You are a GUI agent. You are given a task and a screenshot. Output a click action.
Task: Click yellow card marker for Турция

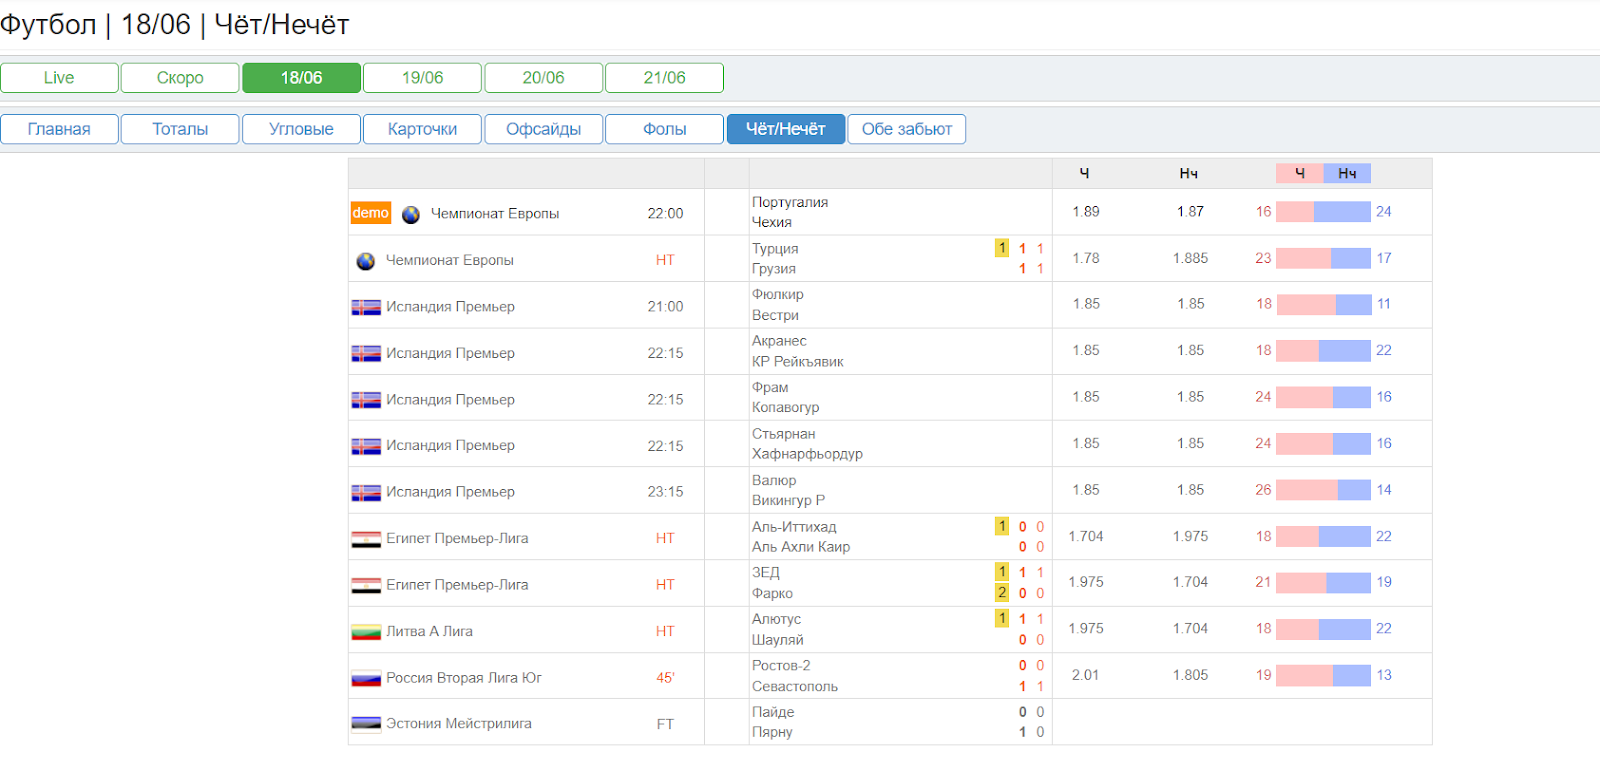coord(1002,248)
